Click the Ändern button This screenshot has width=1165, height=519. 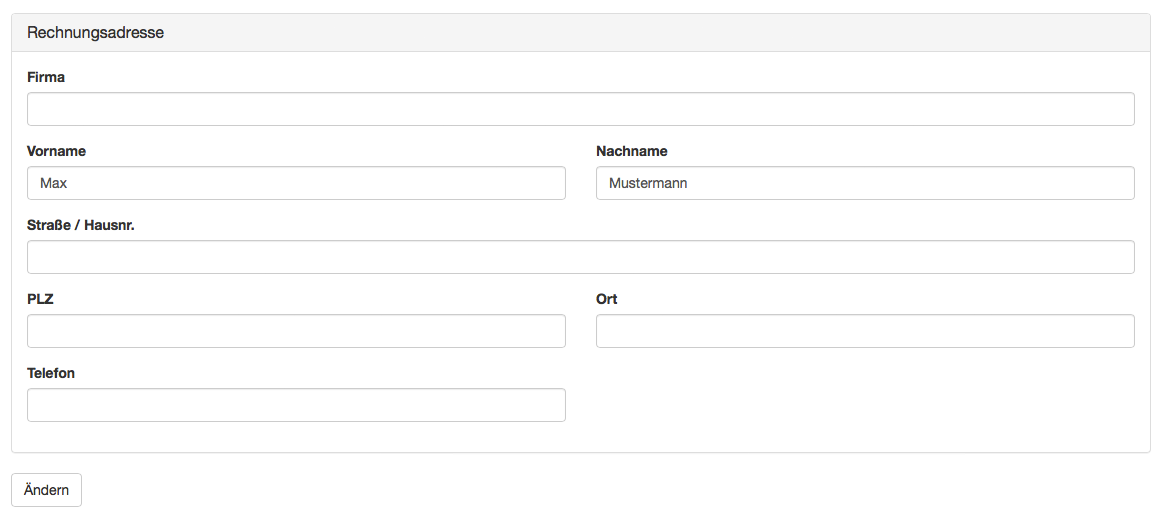(x=46, y=490)
